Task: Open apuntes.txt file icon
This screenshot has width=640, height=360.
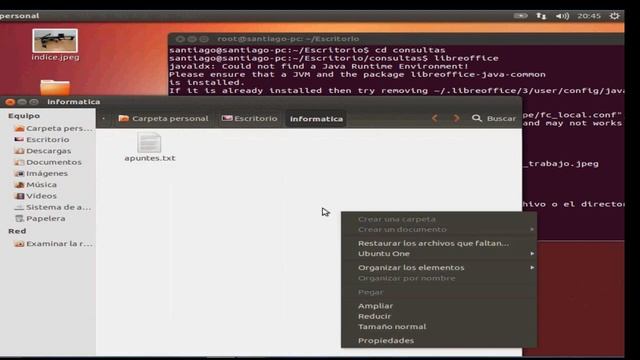Action: [x=149, y=143]
